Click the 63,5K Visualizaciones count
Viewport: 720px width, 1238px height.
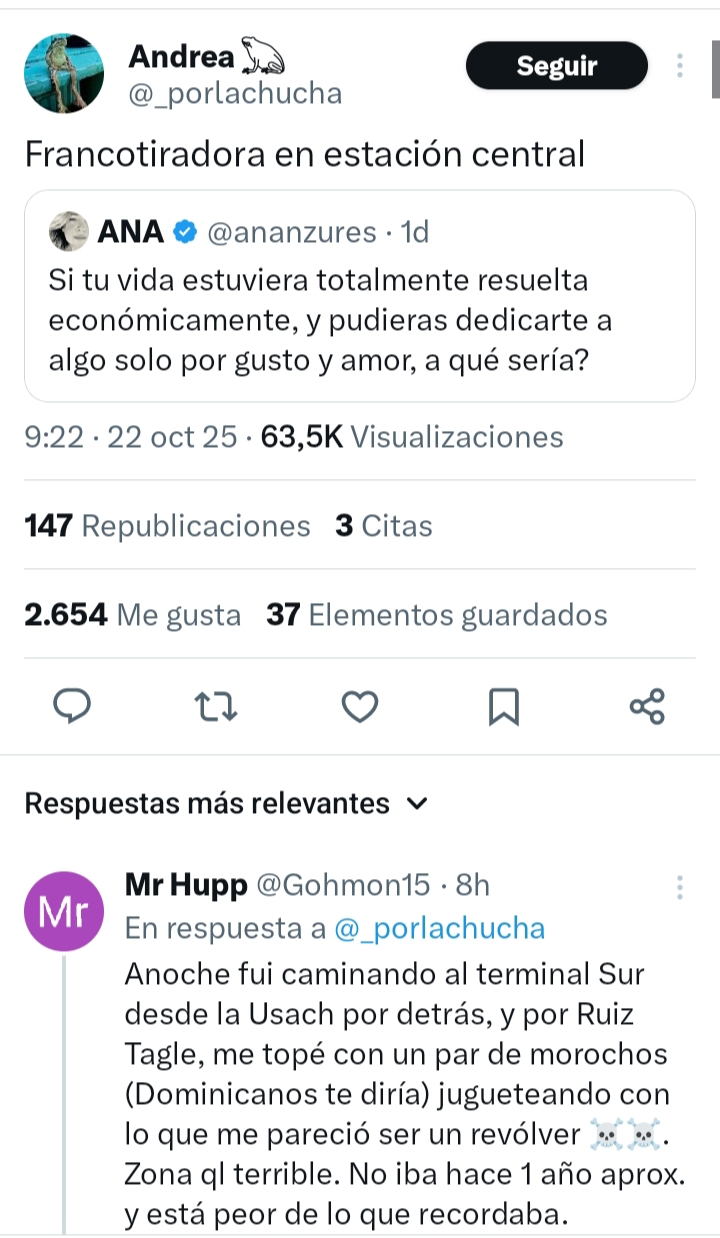coord(412,437)
